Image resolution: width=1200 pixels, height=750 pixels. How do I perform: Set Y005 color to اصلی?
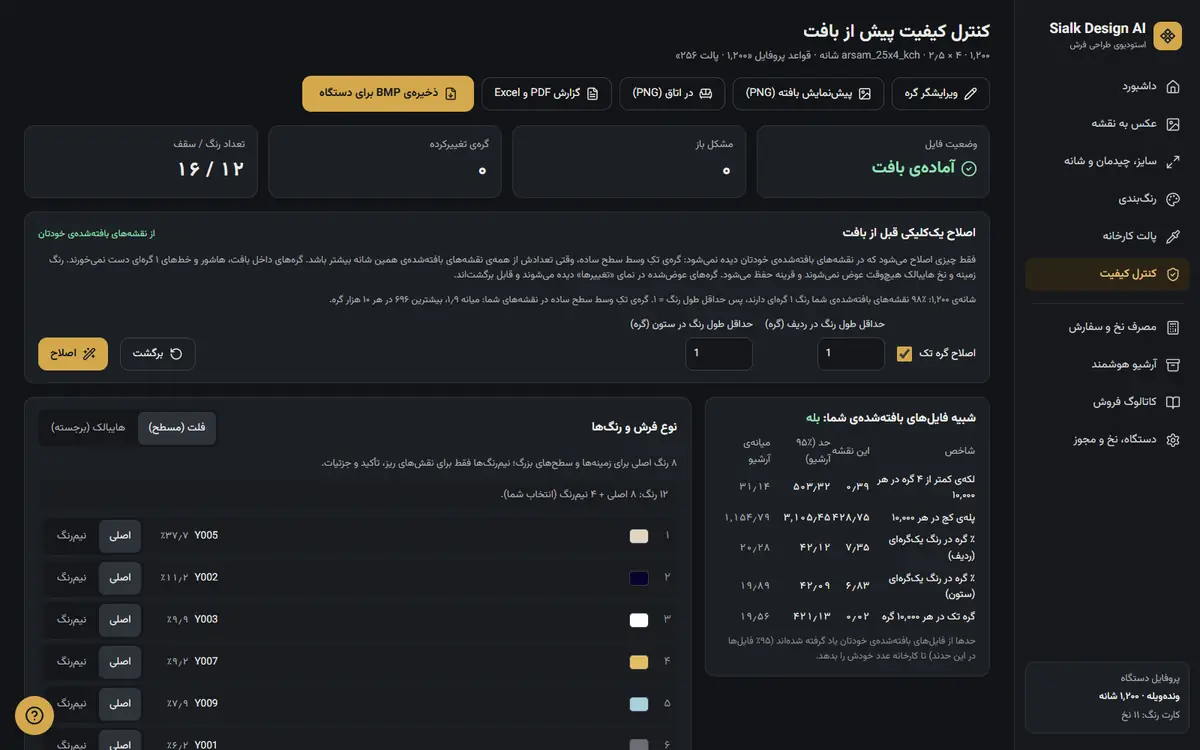120,536
